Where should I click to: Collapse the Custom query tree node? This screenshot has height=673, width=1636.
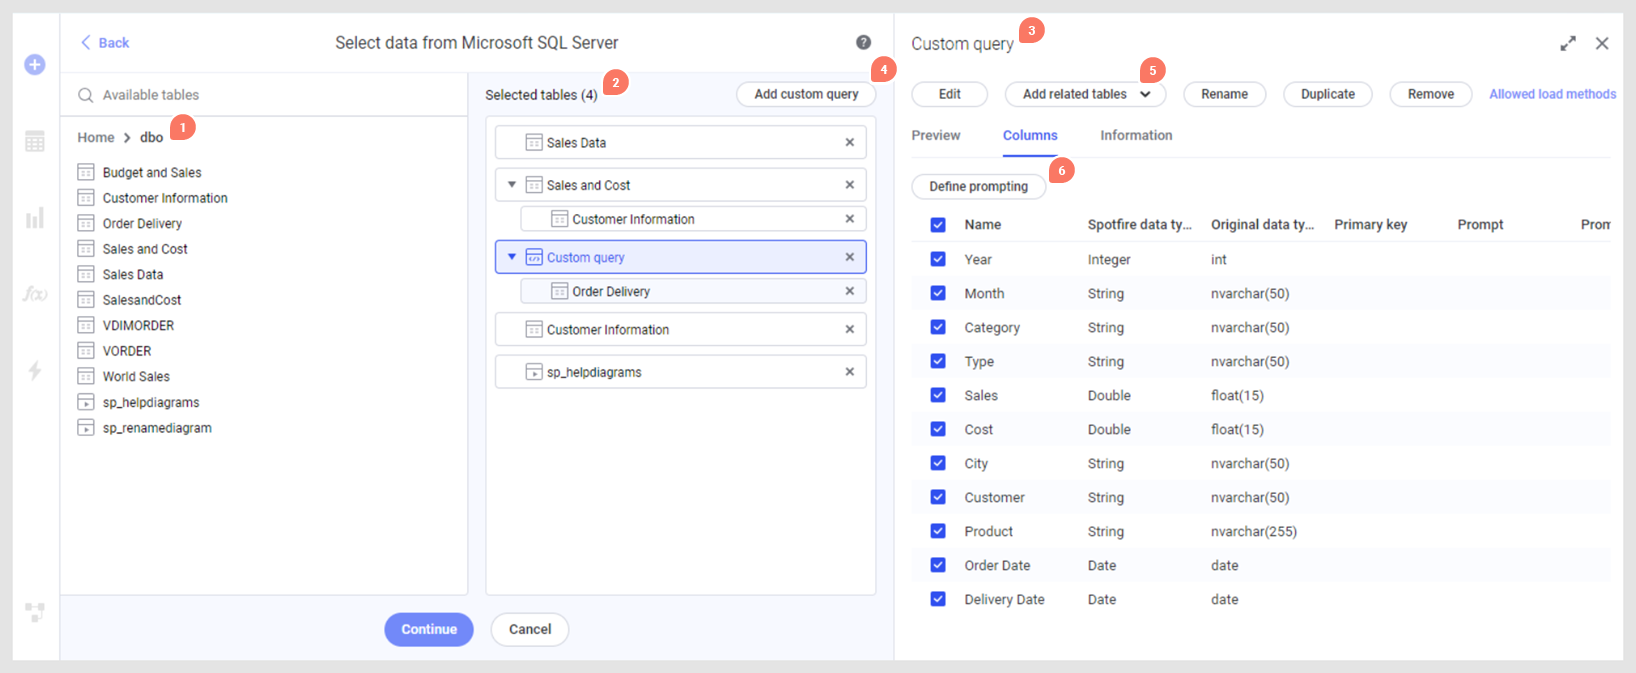[512, 257]
